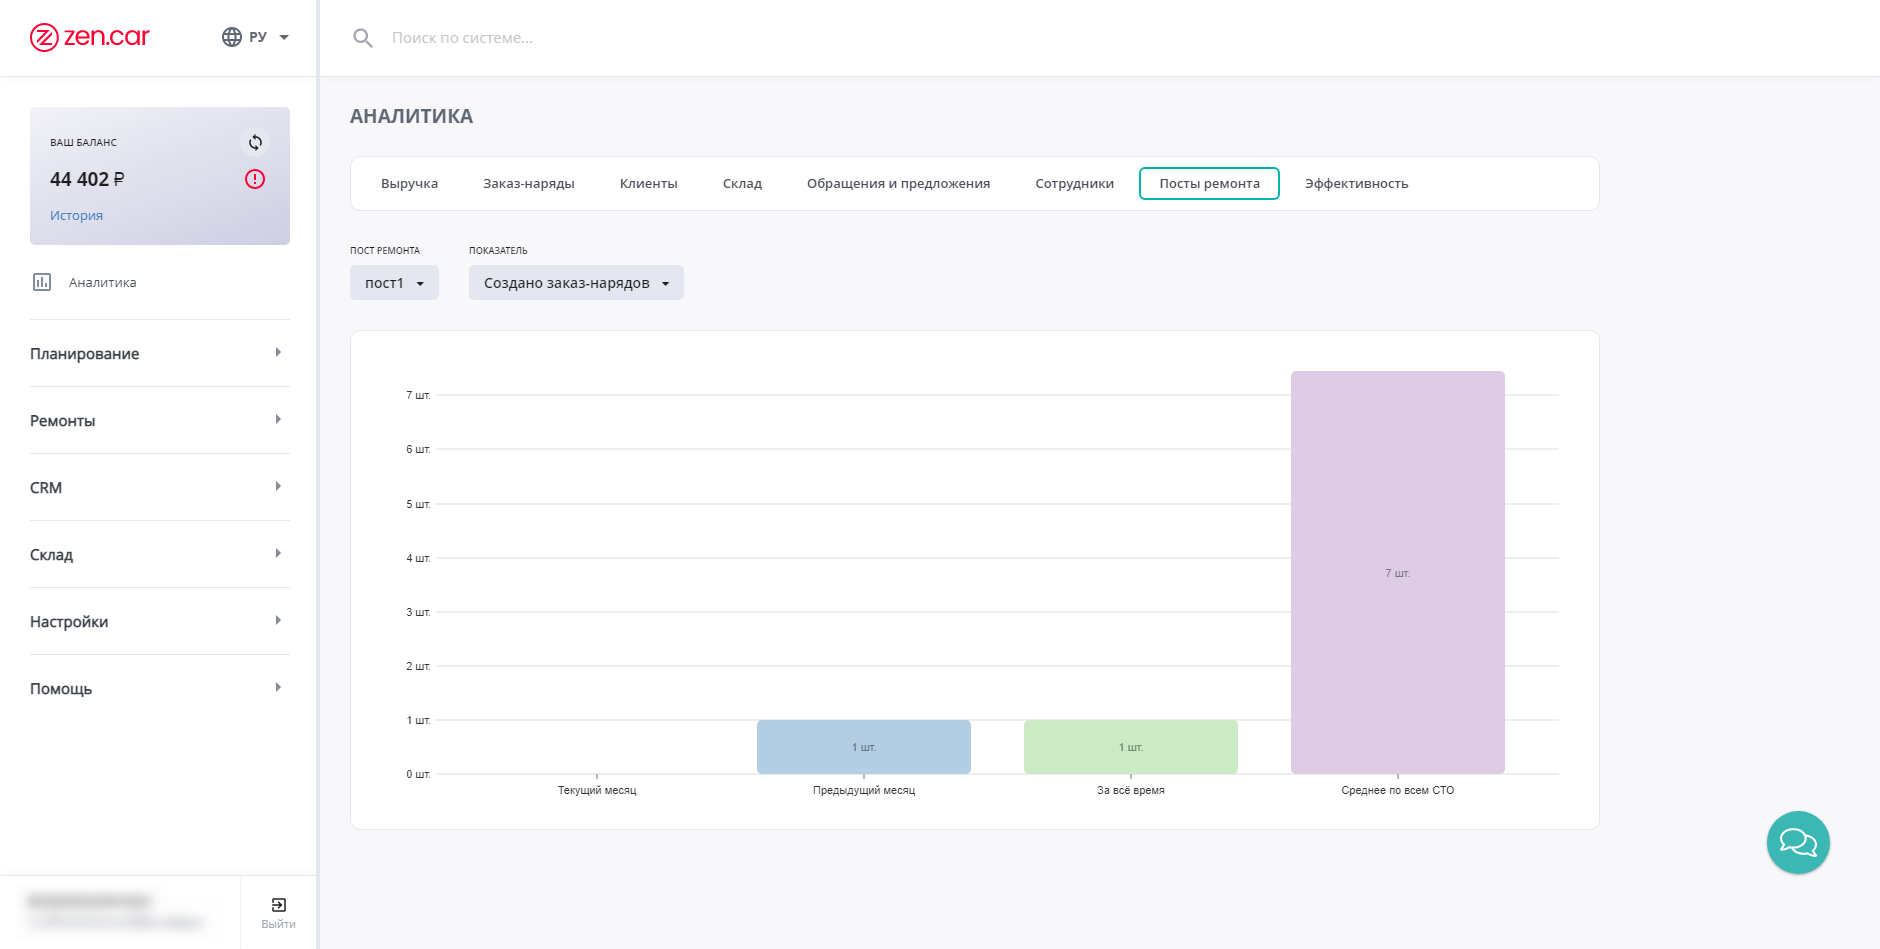Click the search magnifier icon

pos(363,38)
